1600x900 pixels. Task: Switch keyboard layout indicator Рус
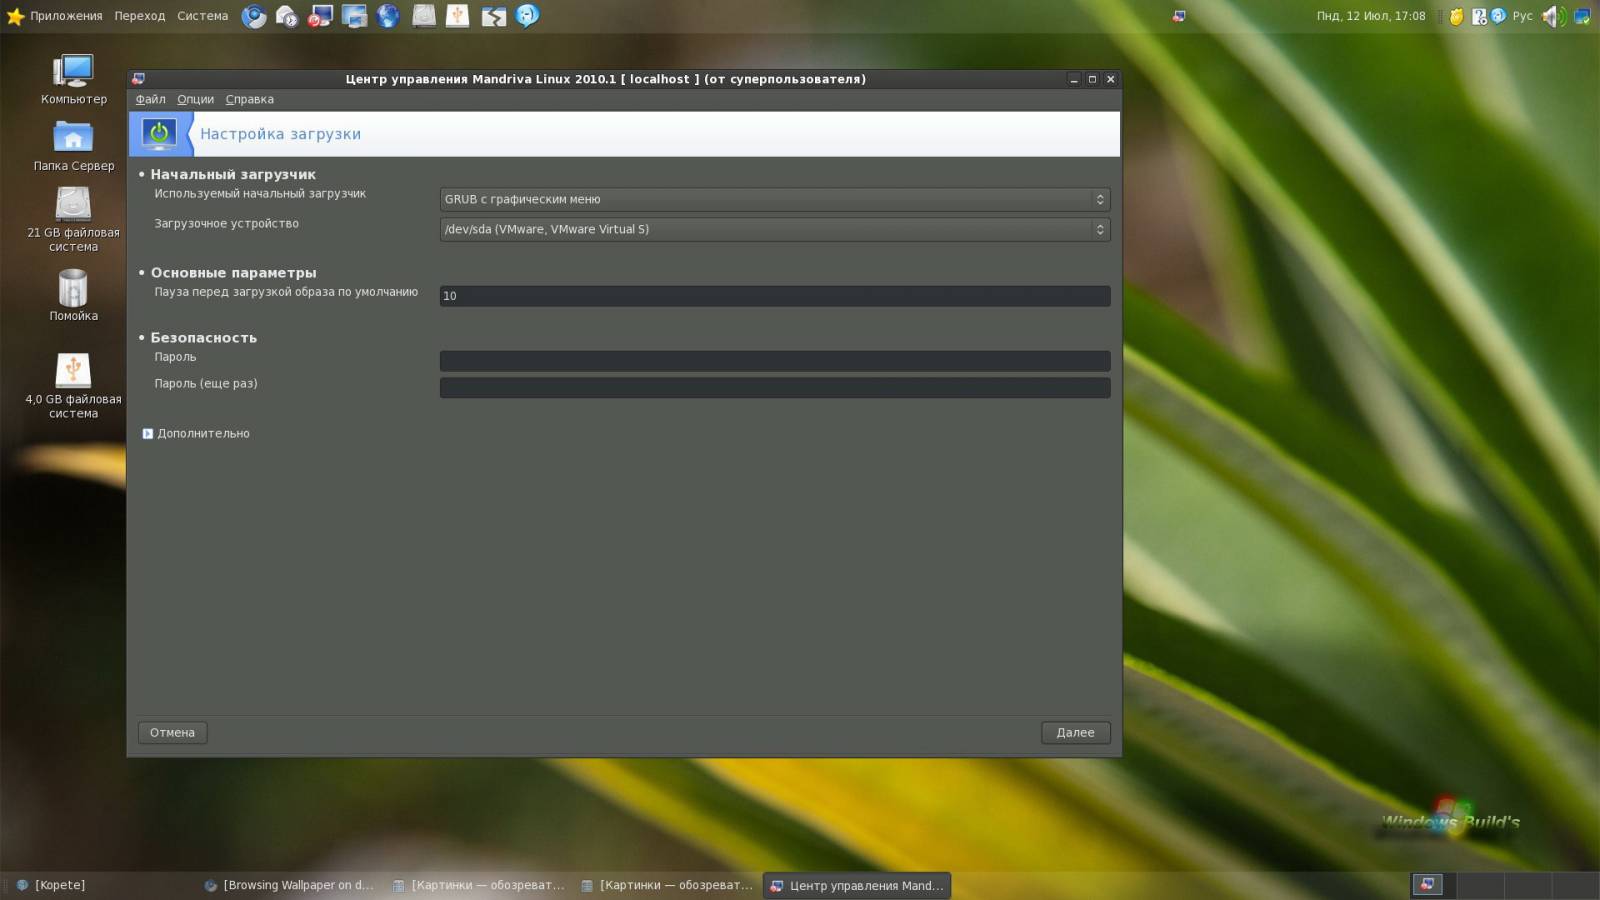(x=1522, y=16)
